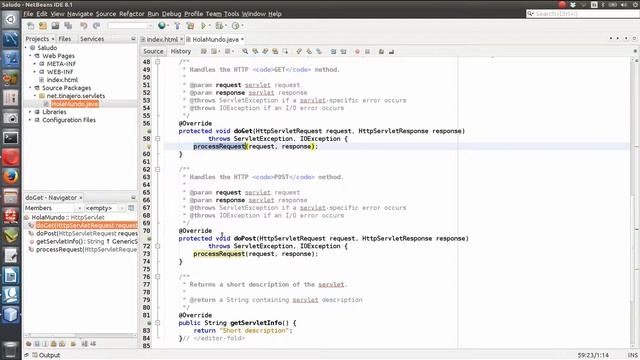Collapse code fold at line 58
640x360 pixels.
(158, 139)
